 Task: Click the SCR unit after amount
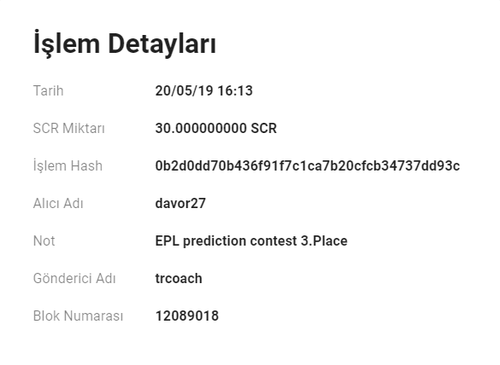point(264,128)
